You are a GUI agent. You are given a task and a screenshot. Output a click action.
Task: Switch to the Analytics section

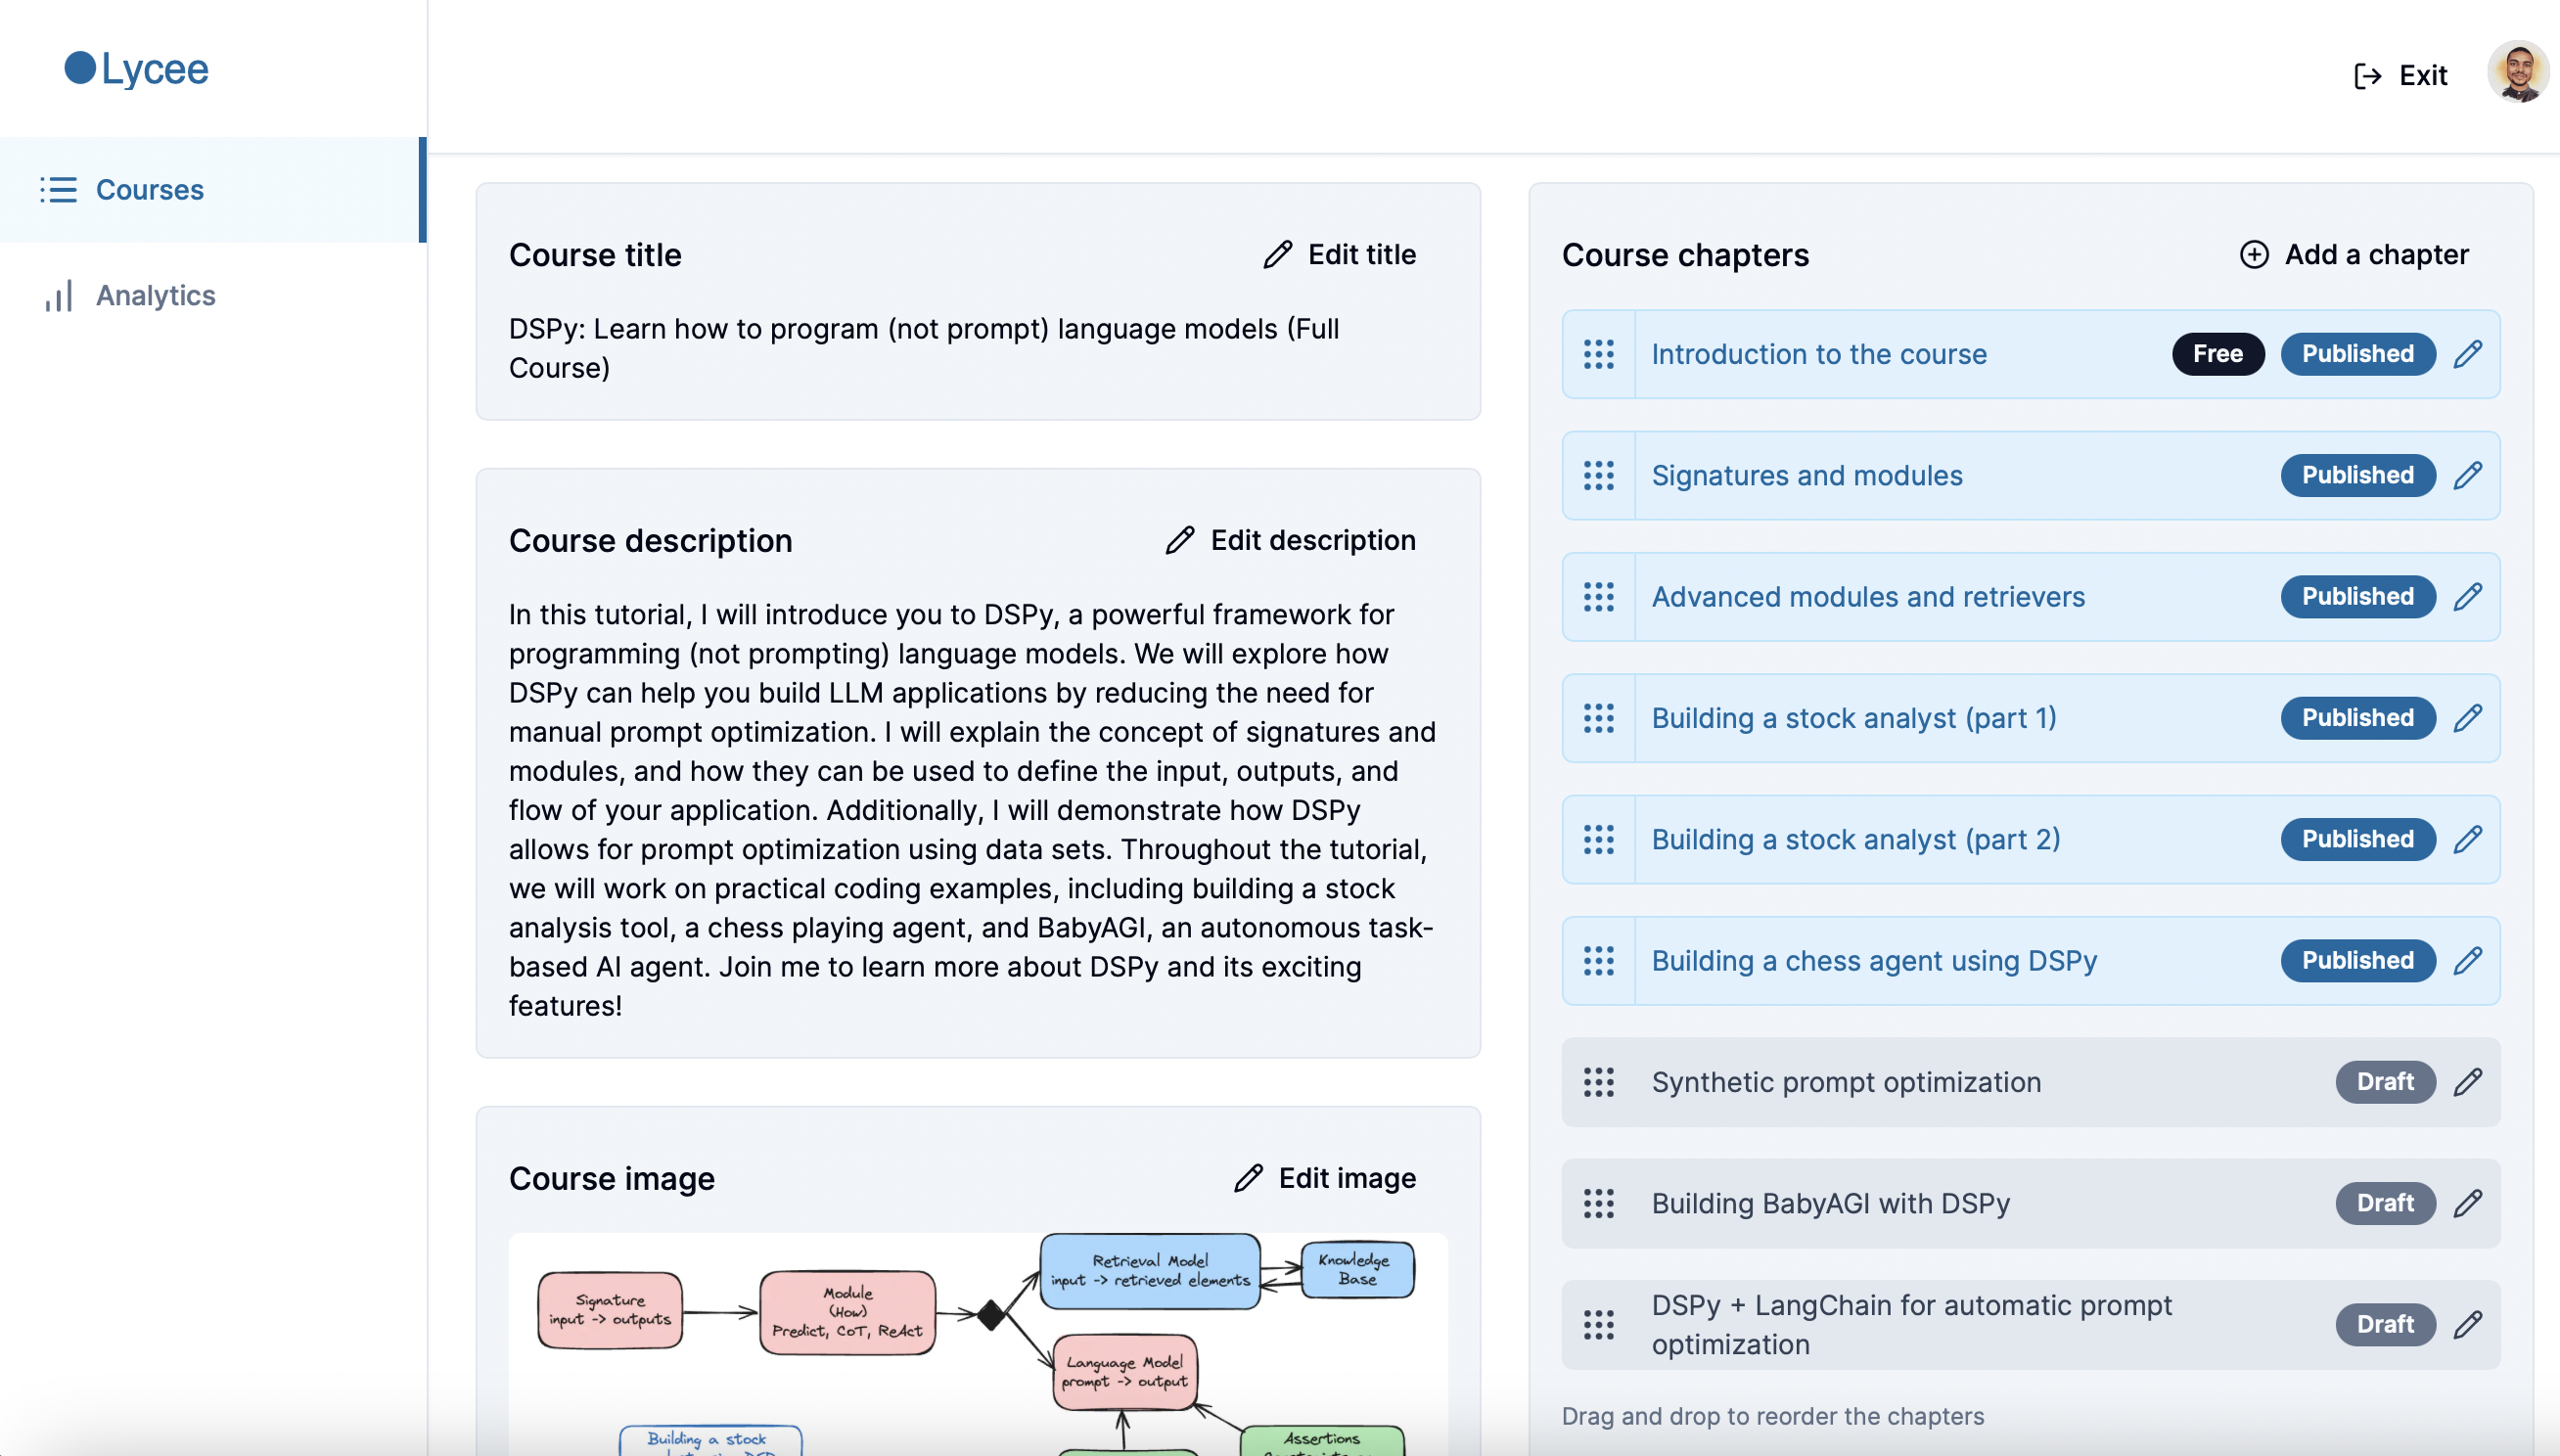point(155,296)
